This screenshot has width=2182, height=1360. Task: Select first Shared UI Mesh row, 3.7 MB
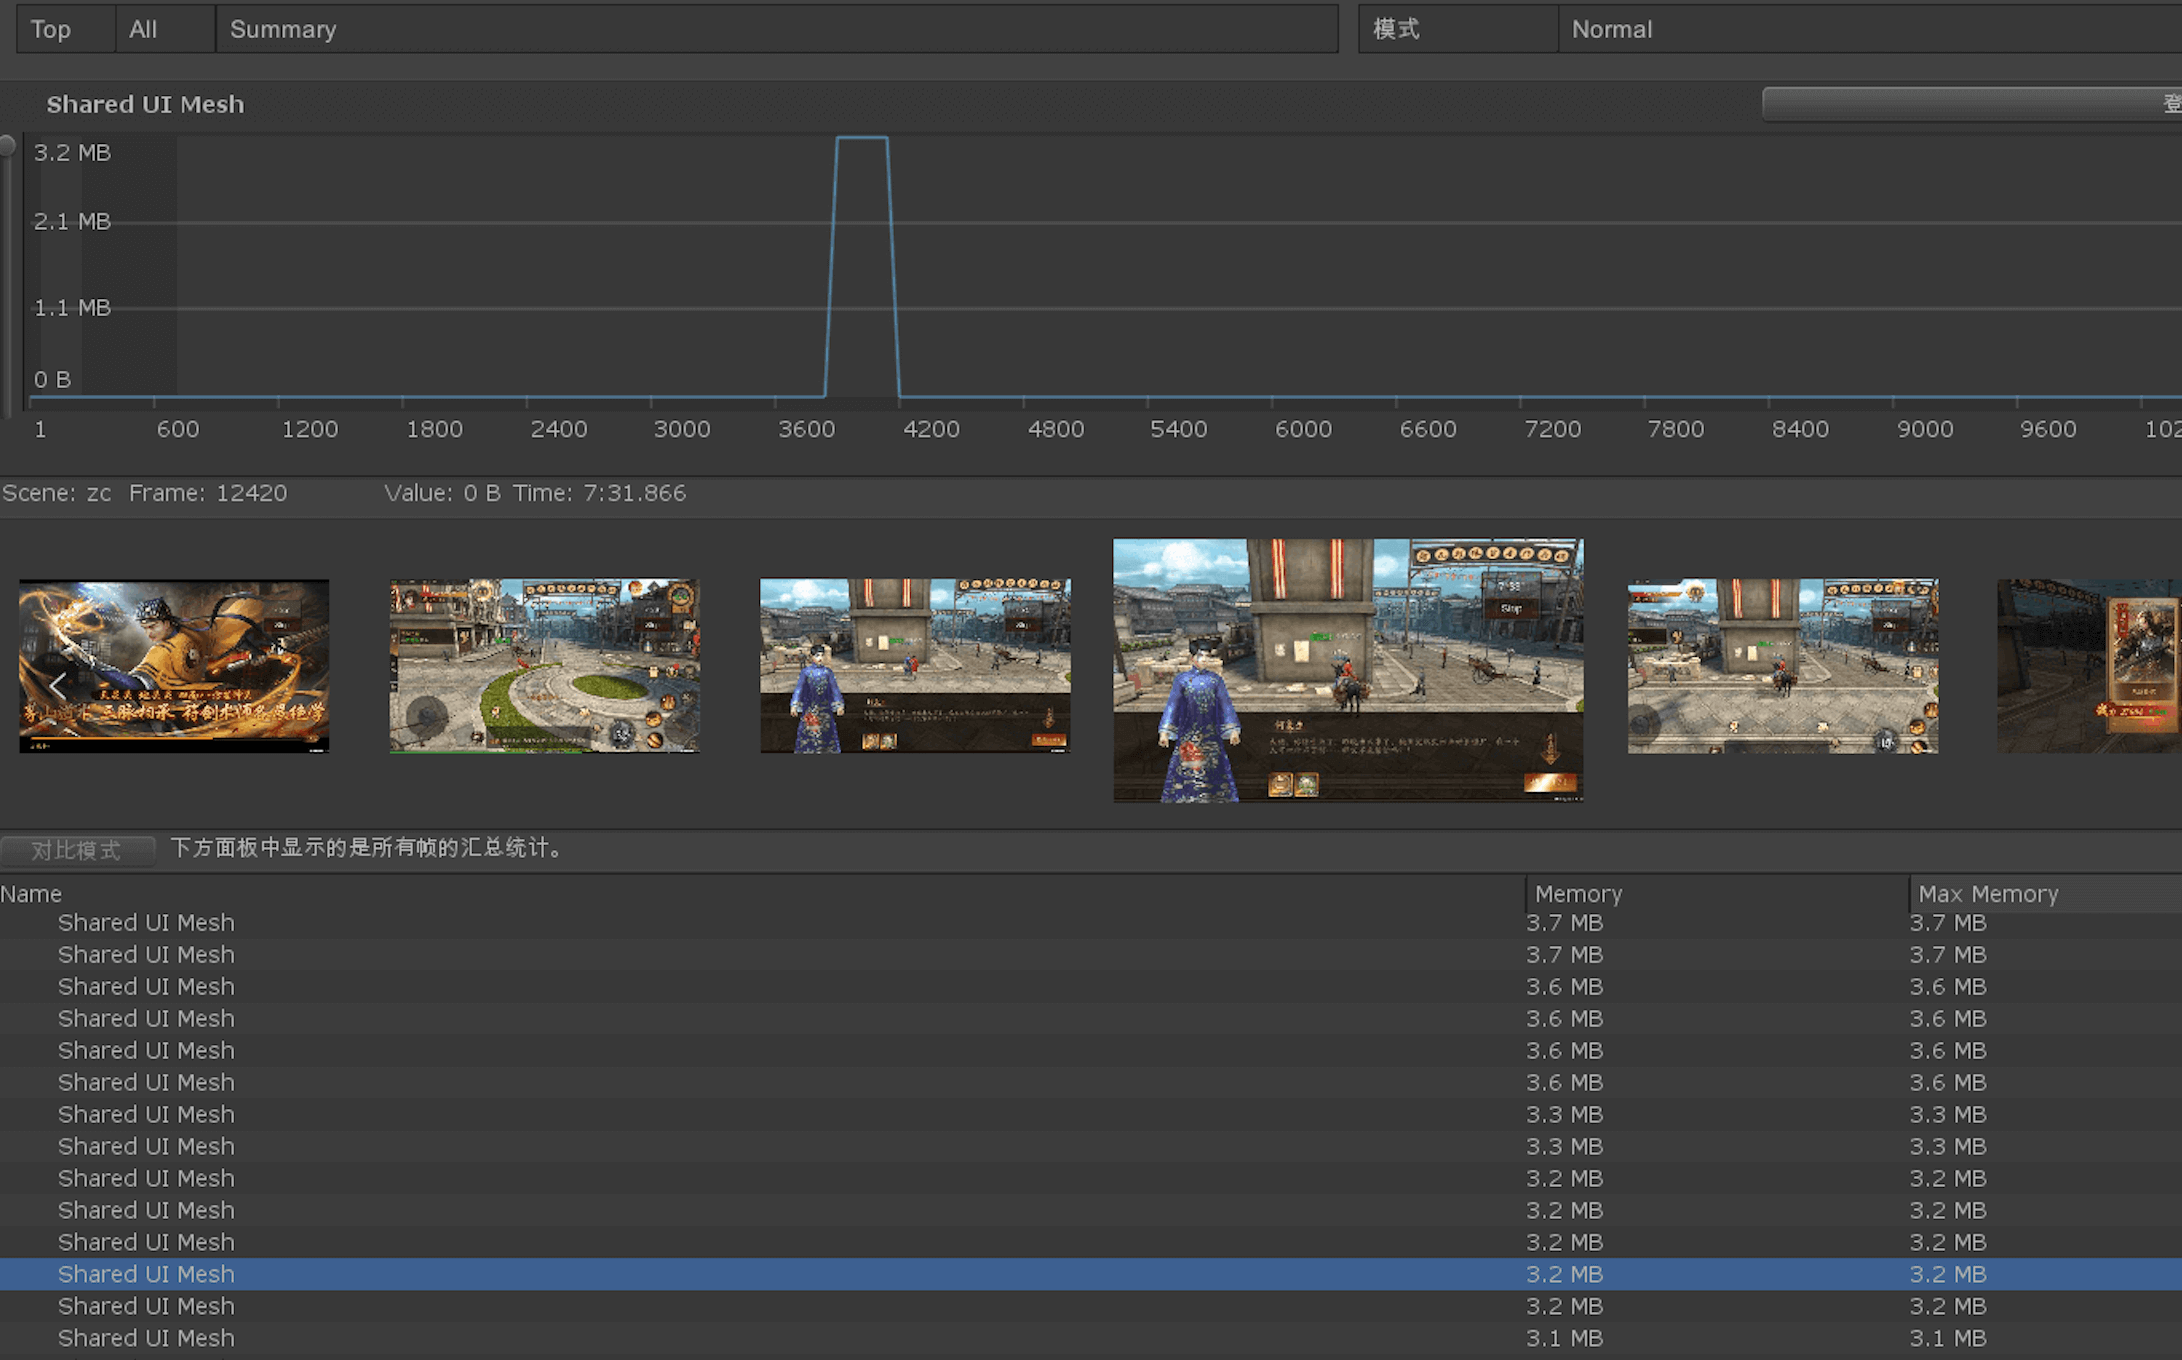point(146,923)
